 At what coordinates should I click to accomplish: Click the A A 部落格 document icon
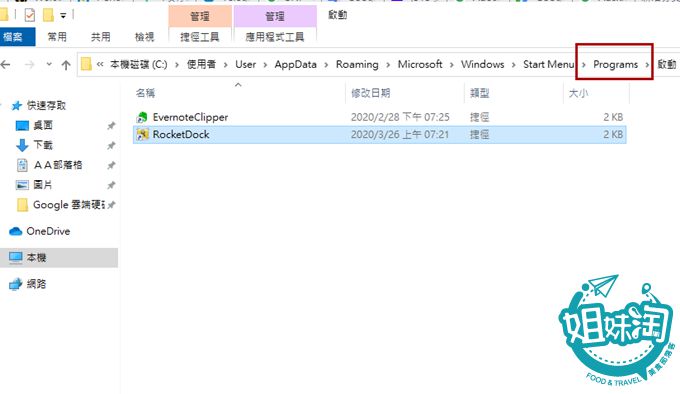[22, 165]
